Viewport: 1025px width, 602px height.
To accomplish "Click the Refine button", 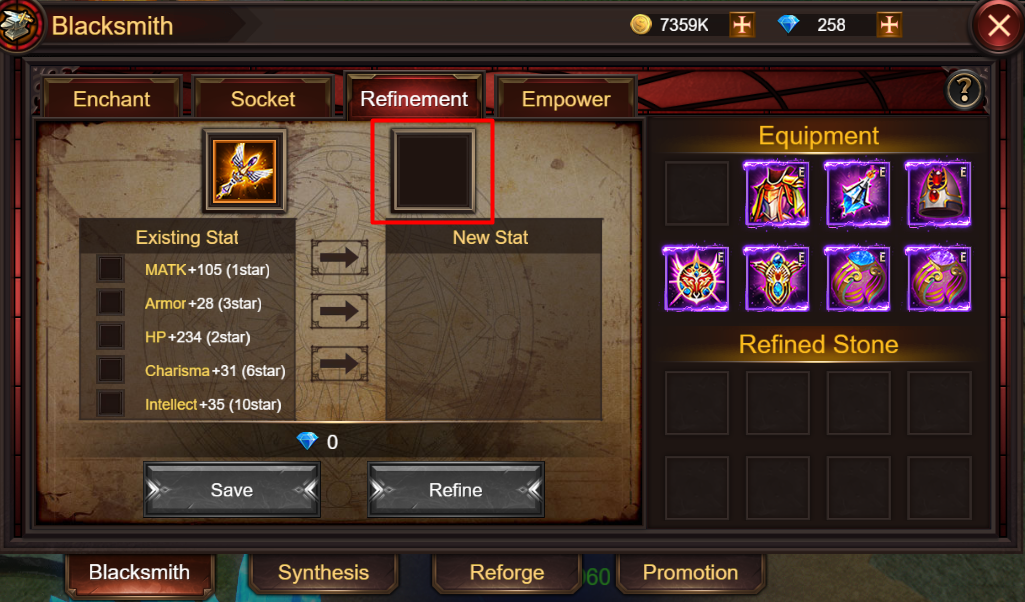I will [456, 490].
